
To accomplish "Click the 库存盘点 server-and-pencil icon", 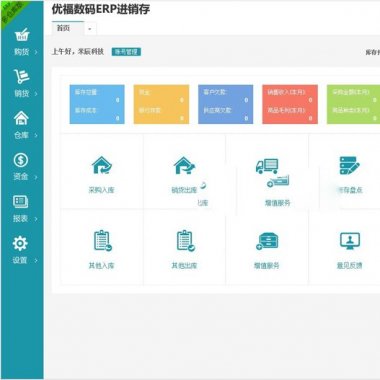I will 349,165.
